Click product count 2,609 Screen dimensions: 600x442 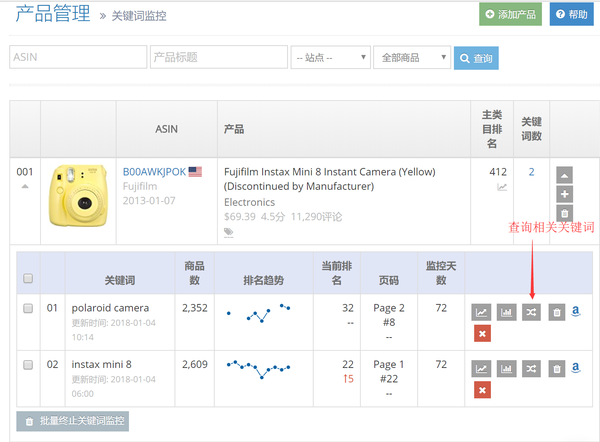click(194, 364)
